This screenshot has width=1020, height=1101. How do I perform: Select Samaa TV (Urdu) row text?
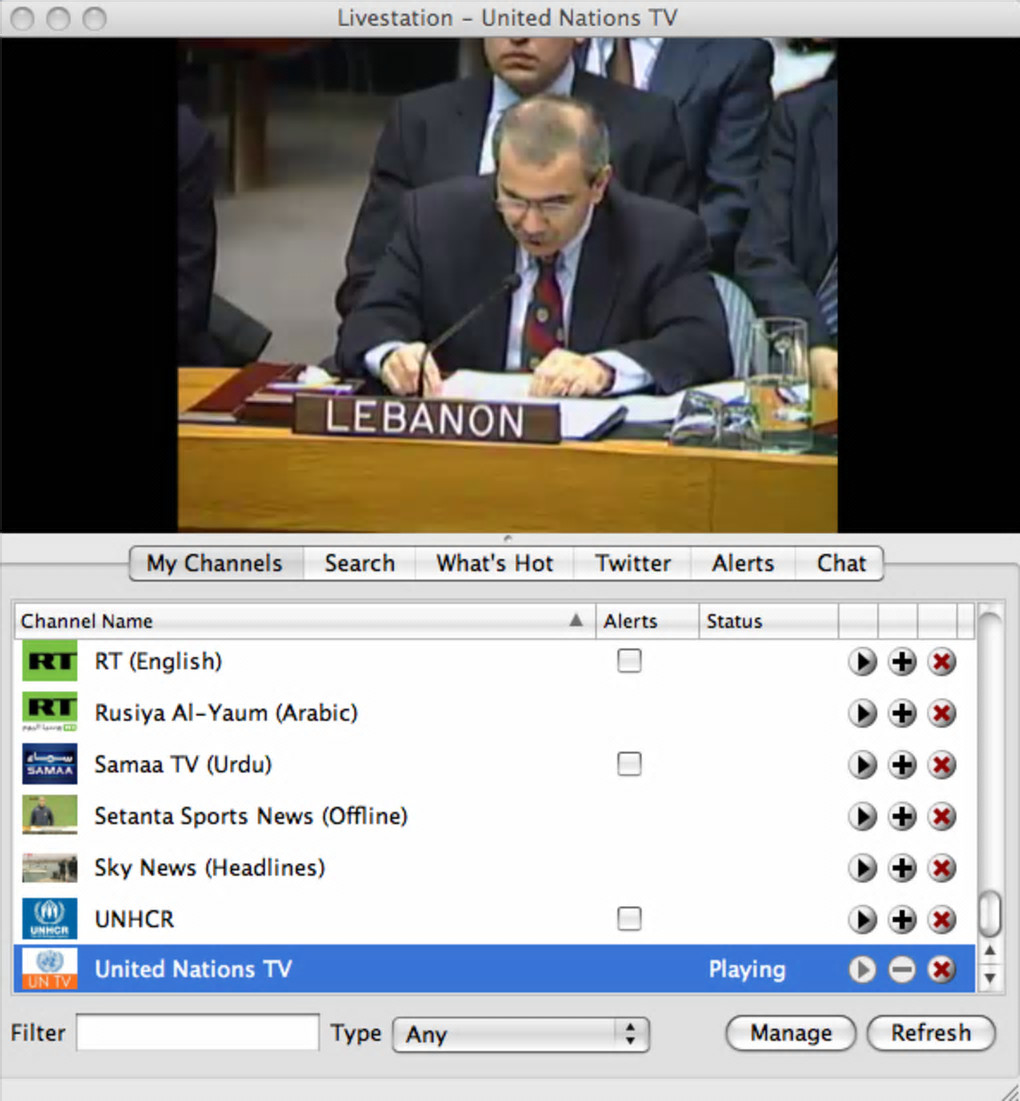(x=183, y=764)
